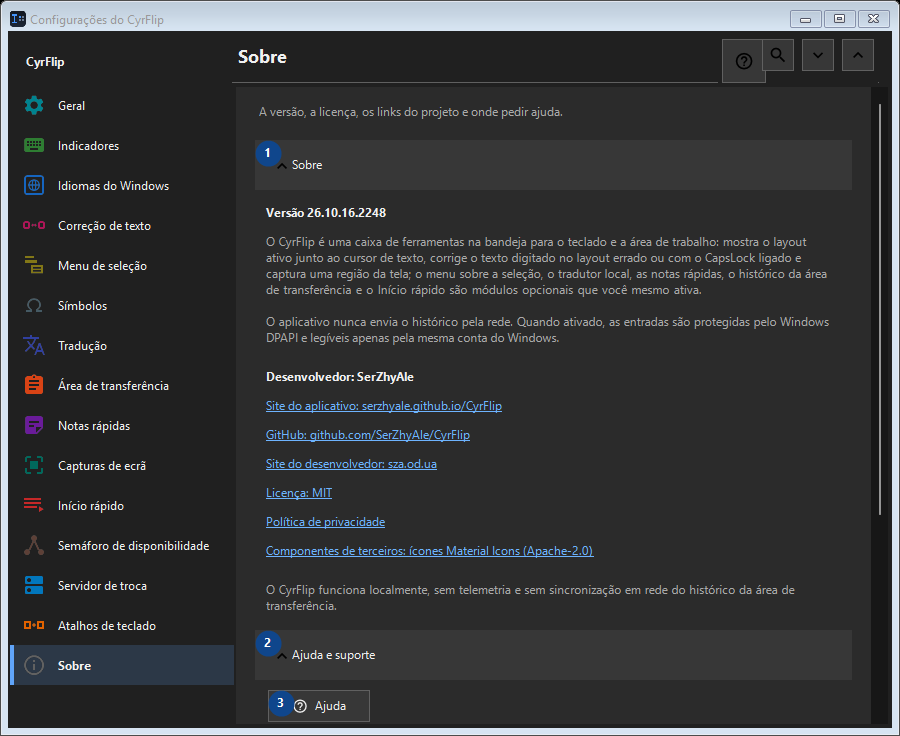
Task: Open Atalhos de teclado page
Action: point(122,626)
